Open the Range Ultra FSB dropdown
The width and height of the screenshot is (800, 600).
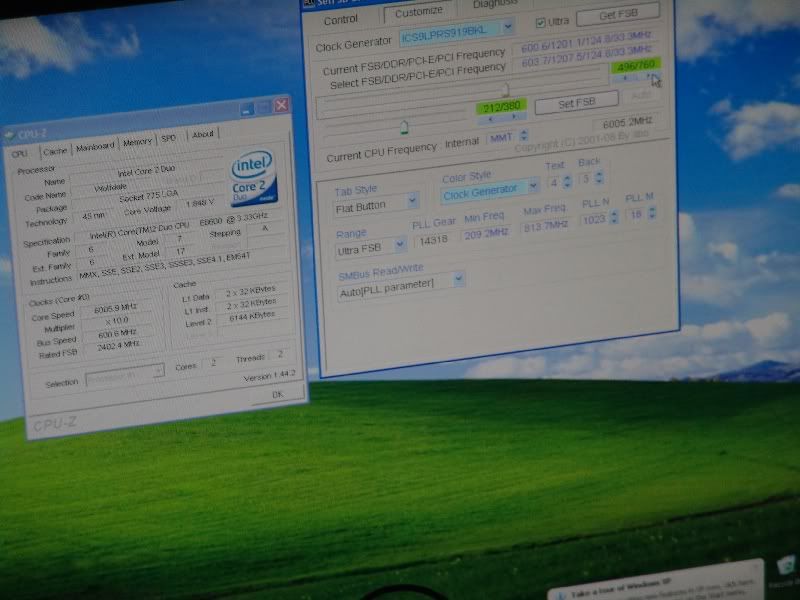click(x=399, y=244)
